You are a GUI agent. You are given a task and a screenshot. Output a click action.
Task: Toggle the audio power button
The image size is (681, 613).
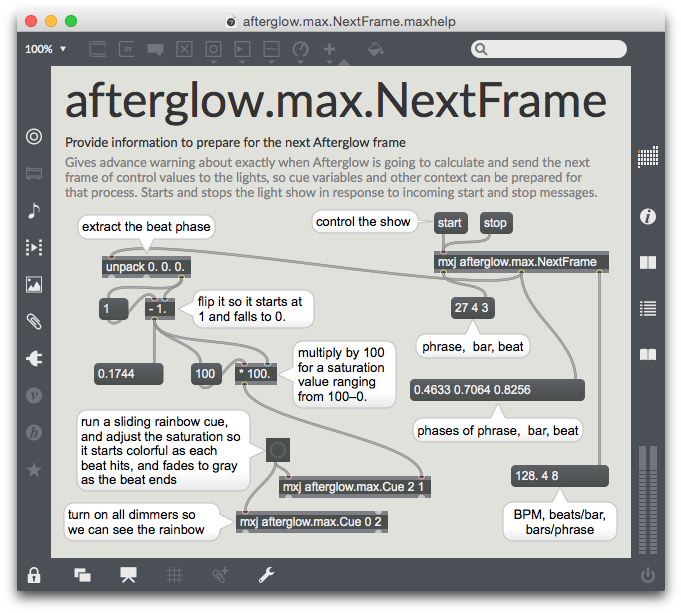[648, 575]
